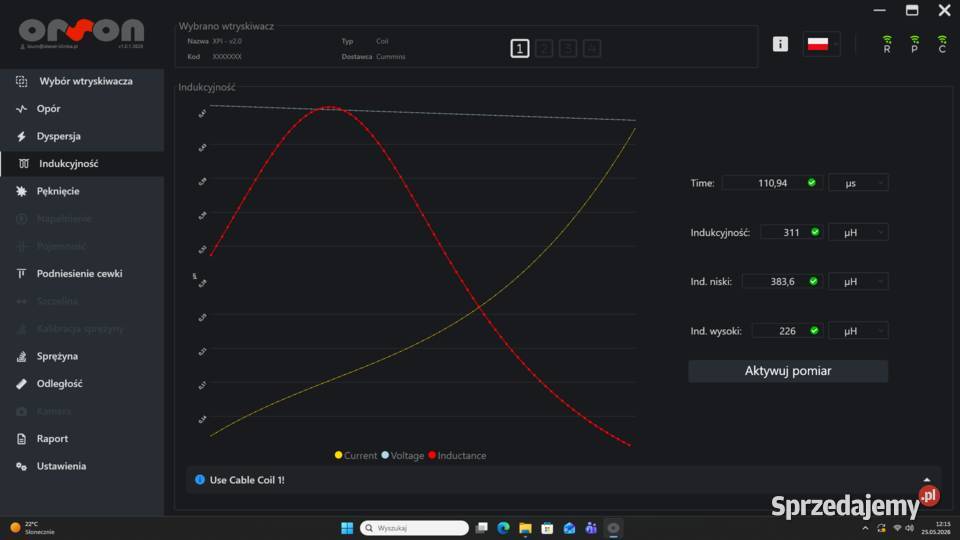Open the info icon in header

click(780, 44)
